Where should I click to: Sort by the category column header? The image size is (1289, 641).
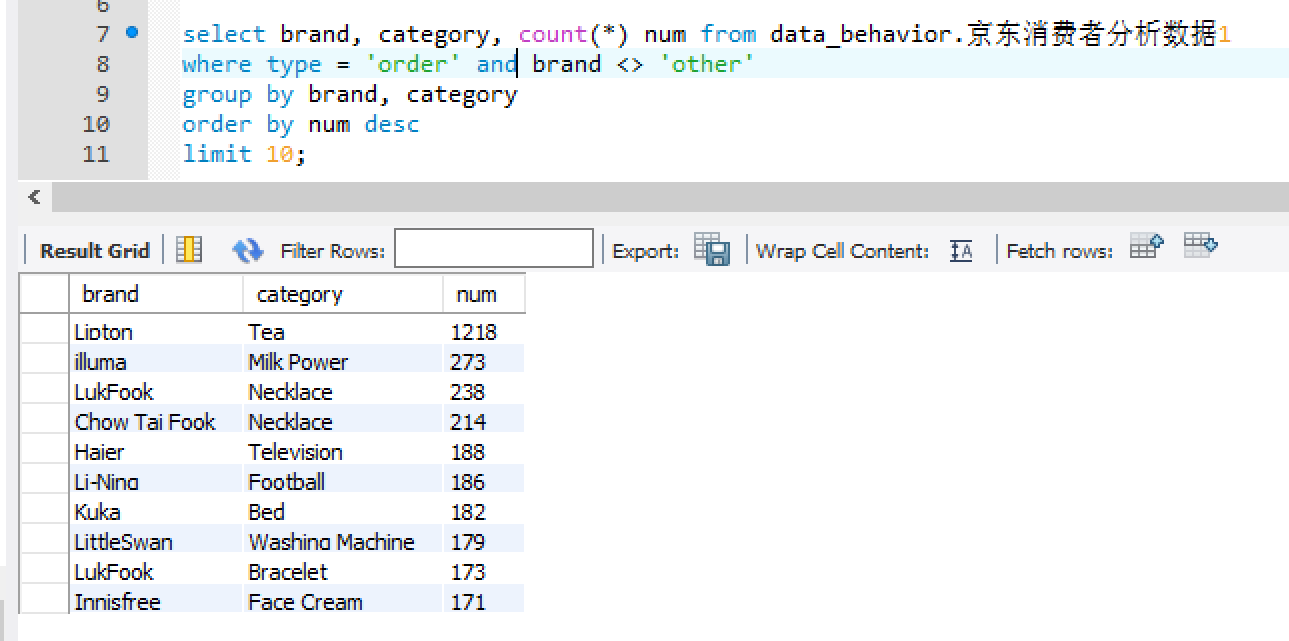click(x=342, y=294)
